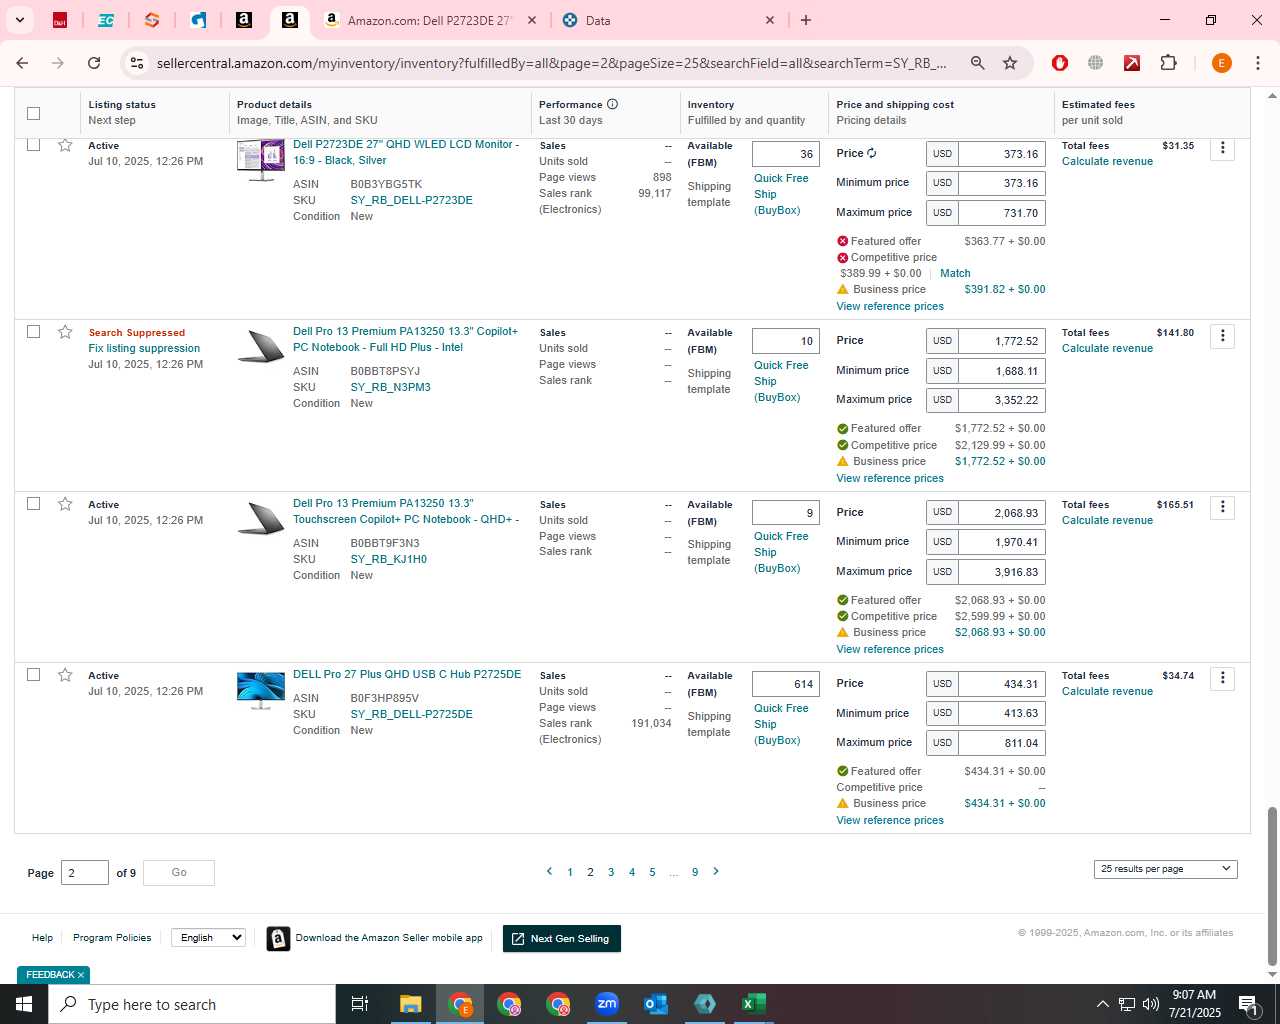This screenshot has height=1024, width=1280.
Task: Open actions menu for $34.74 fees row
Action: click(1222, 678)
